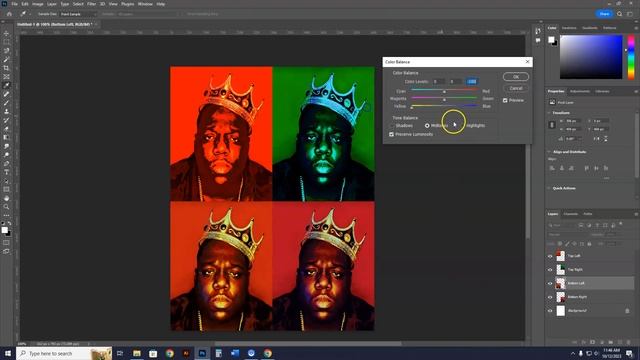Click the rainbow hue strip in Color panel

pyautogui.click(x=631, y=57)
